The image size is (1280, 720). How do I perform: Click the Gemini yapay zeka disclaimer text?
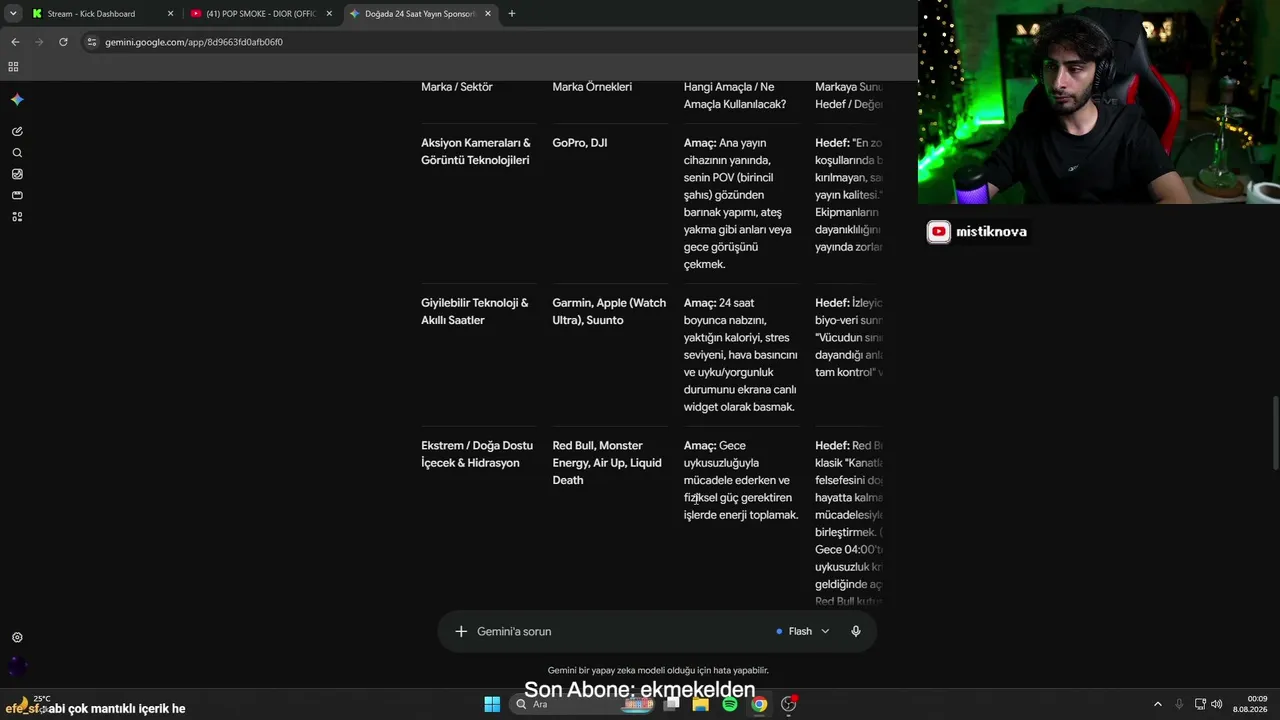658,670
